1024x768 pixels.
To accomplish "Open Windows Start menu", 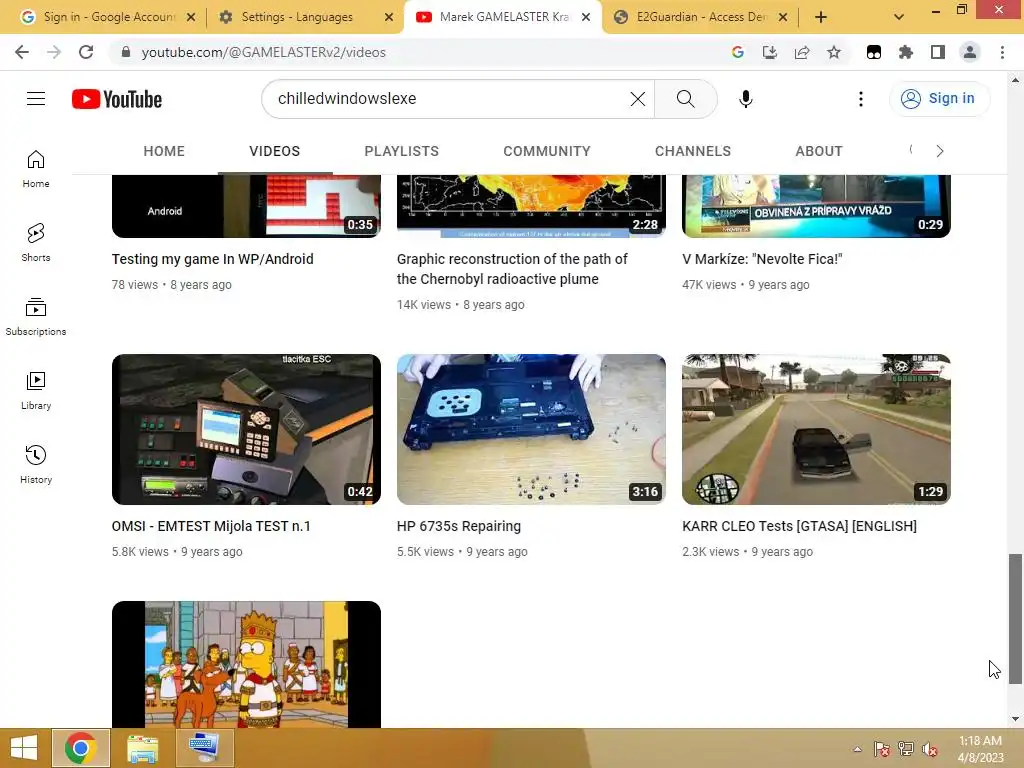I will (x=24, y=748).
